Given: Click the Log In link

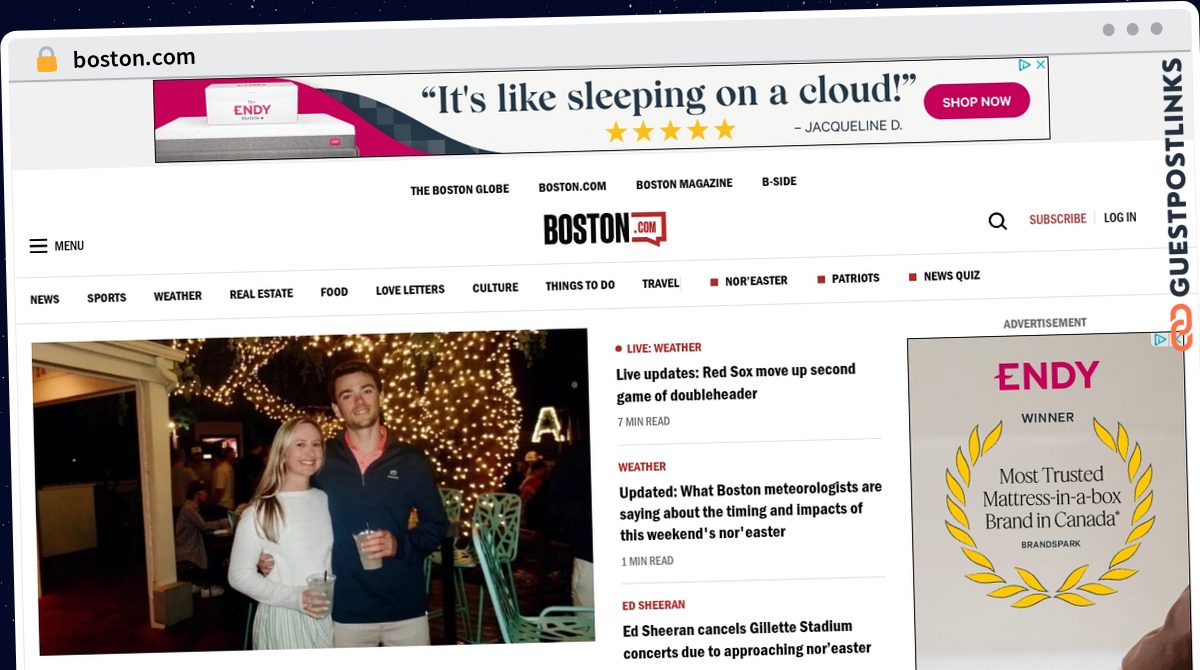Looking at the screenshot, I should pos(1120,217).
